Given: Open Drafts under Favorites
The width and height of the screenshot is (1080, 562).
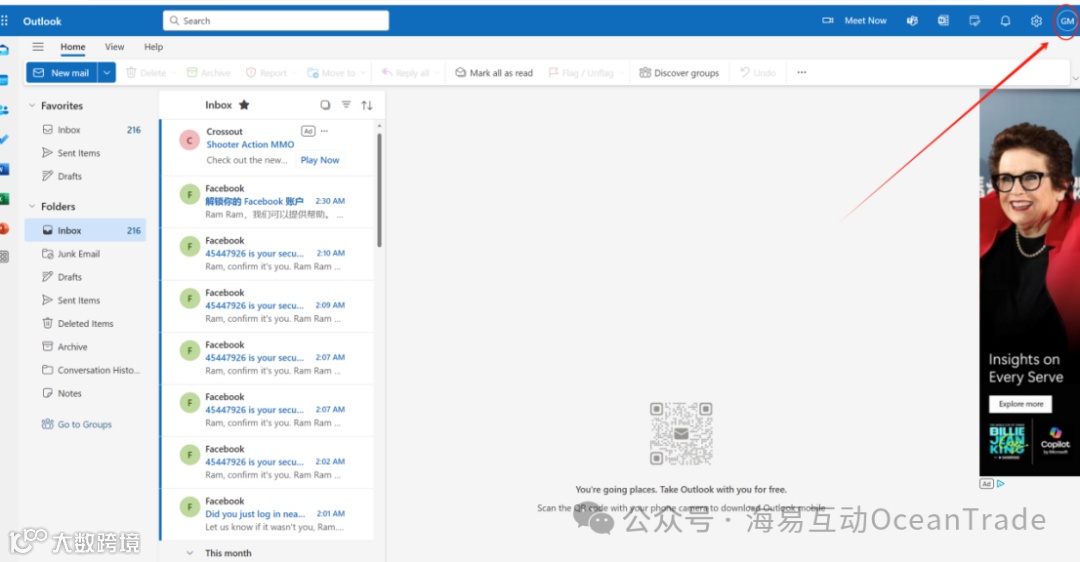Looking at the screenshot, I should [x=86, y=176].
